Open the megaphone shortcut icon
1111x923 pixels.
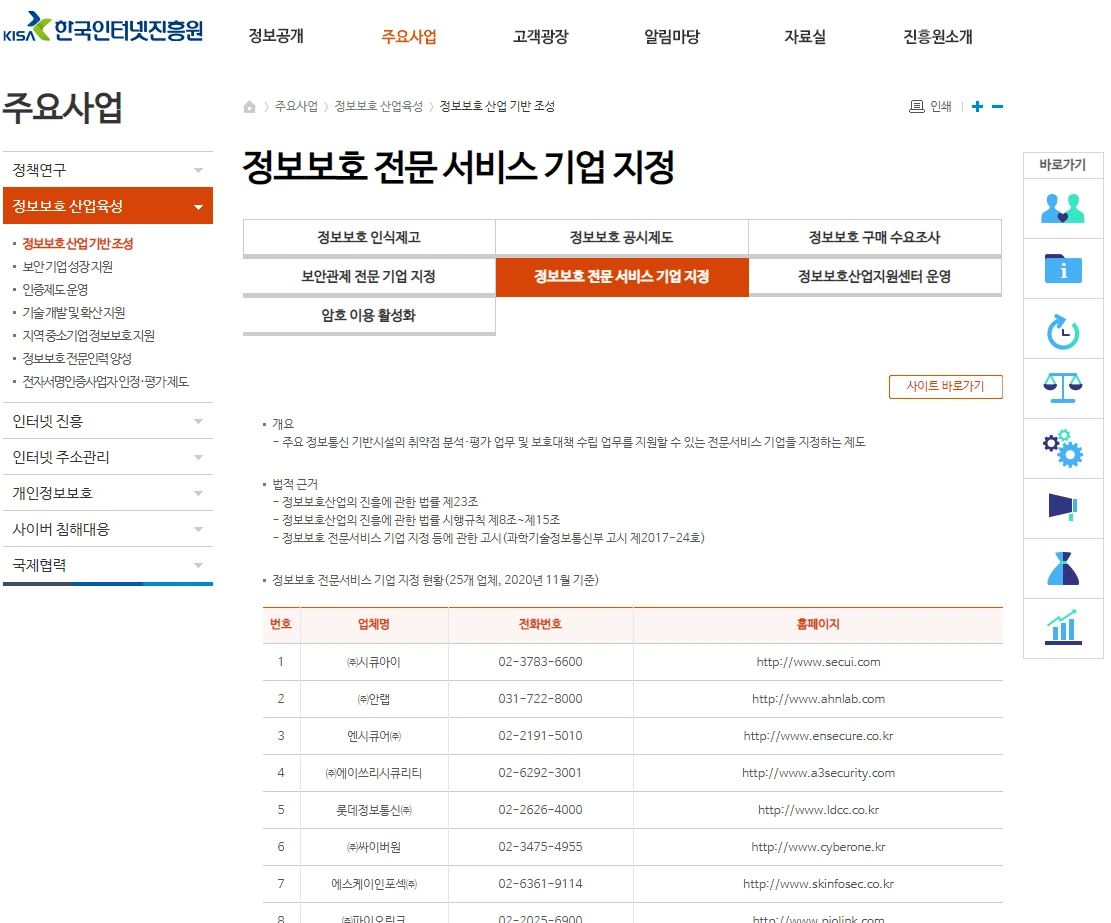point(1063,507)
